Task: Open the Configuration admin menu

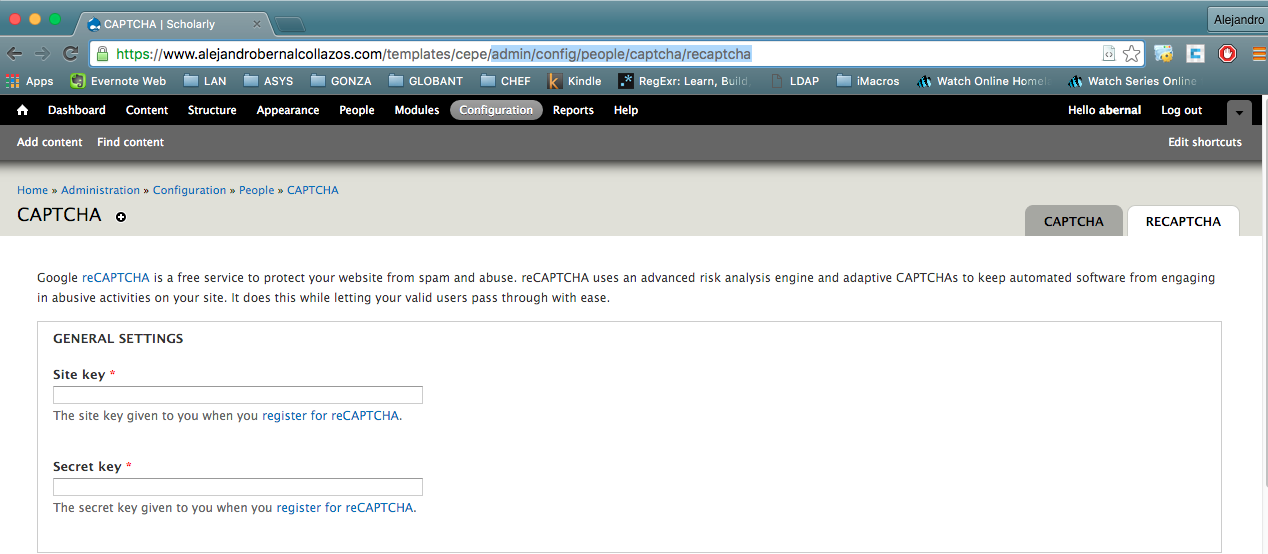Action: 497,110
